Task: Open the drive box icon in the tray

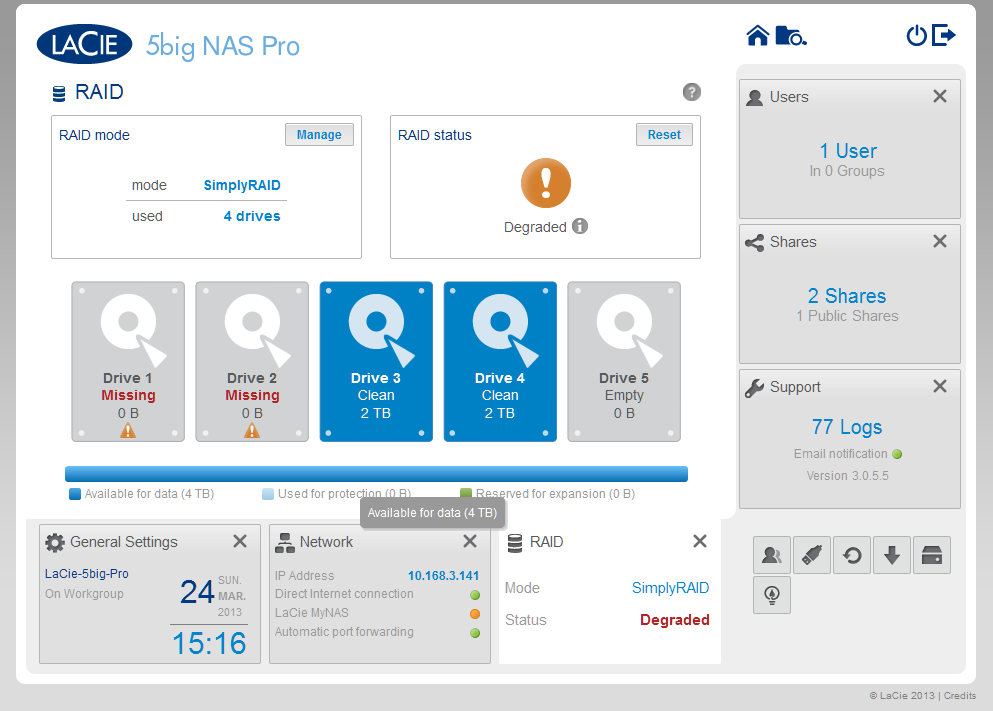Action: point(932,555)
